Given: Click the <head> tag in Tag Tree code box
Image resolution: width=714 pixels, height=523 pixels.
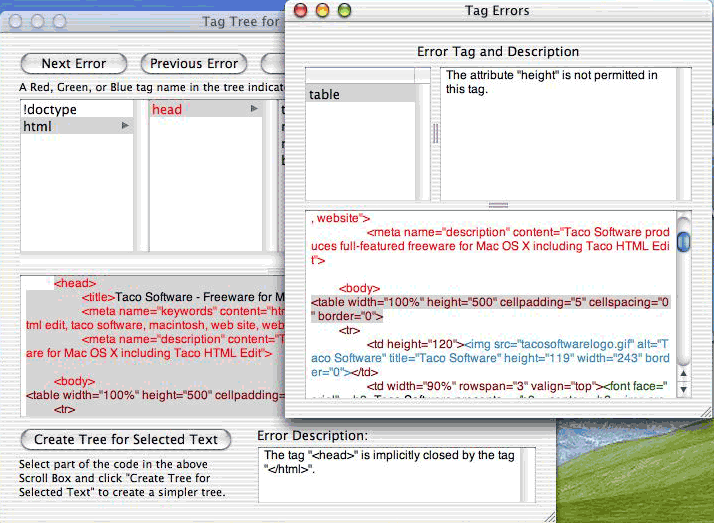Looking at the screenshot, I should click(x=75, y=283).
